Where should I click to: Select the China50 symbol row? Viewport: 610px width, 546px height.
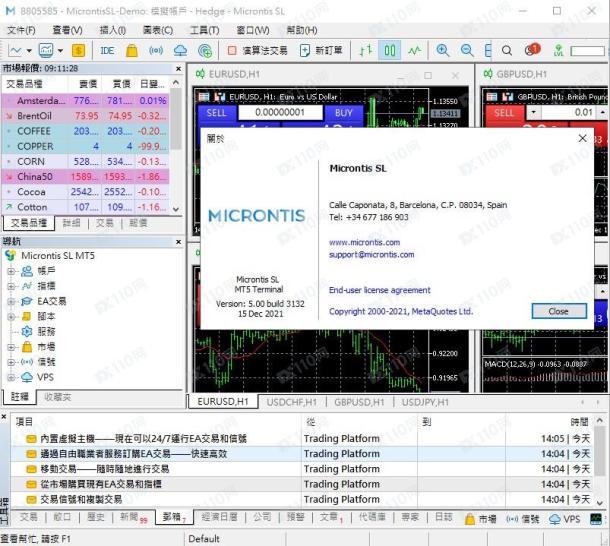point(86,177)
